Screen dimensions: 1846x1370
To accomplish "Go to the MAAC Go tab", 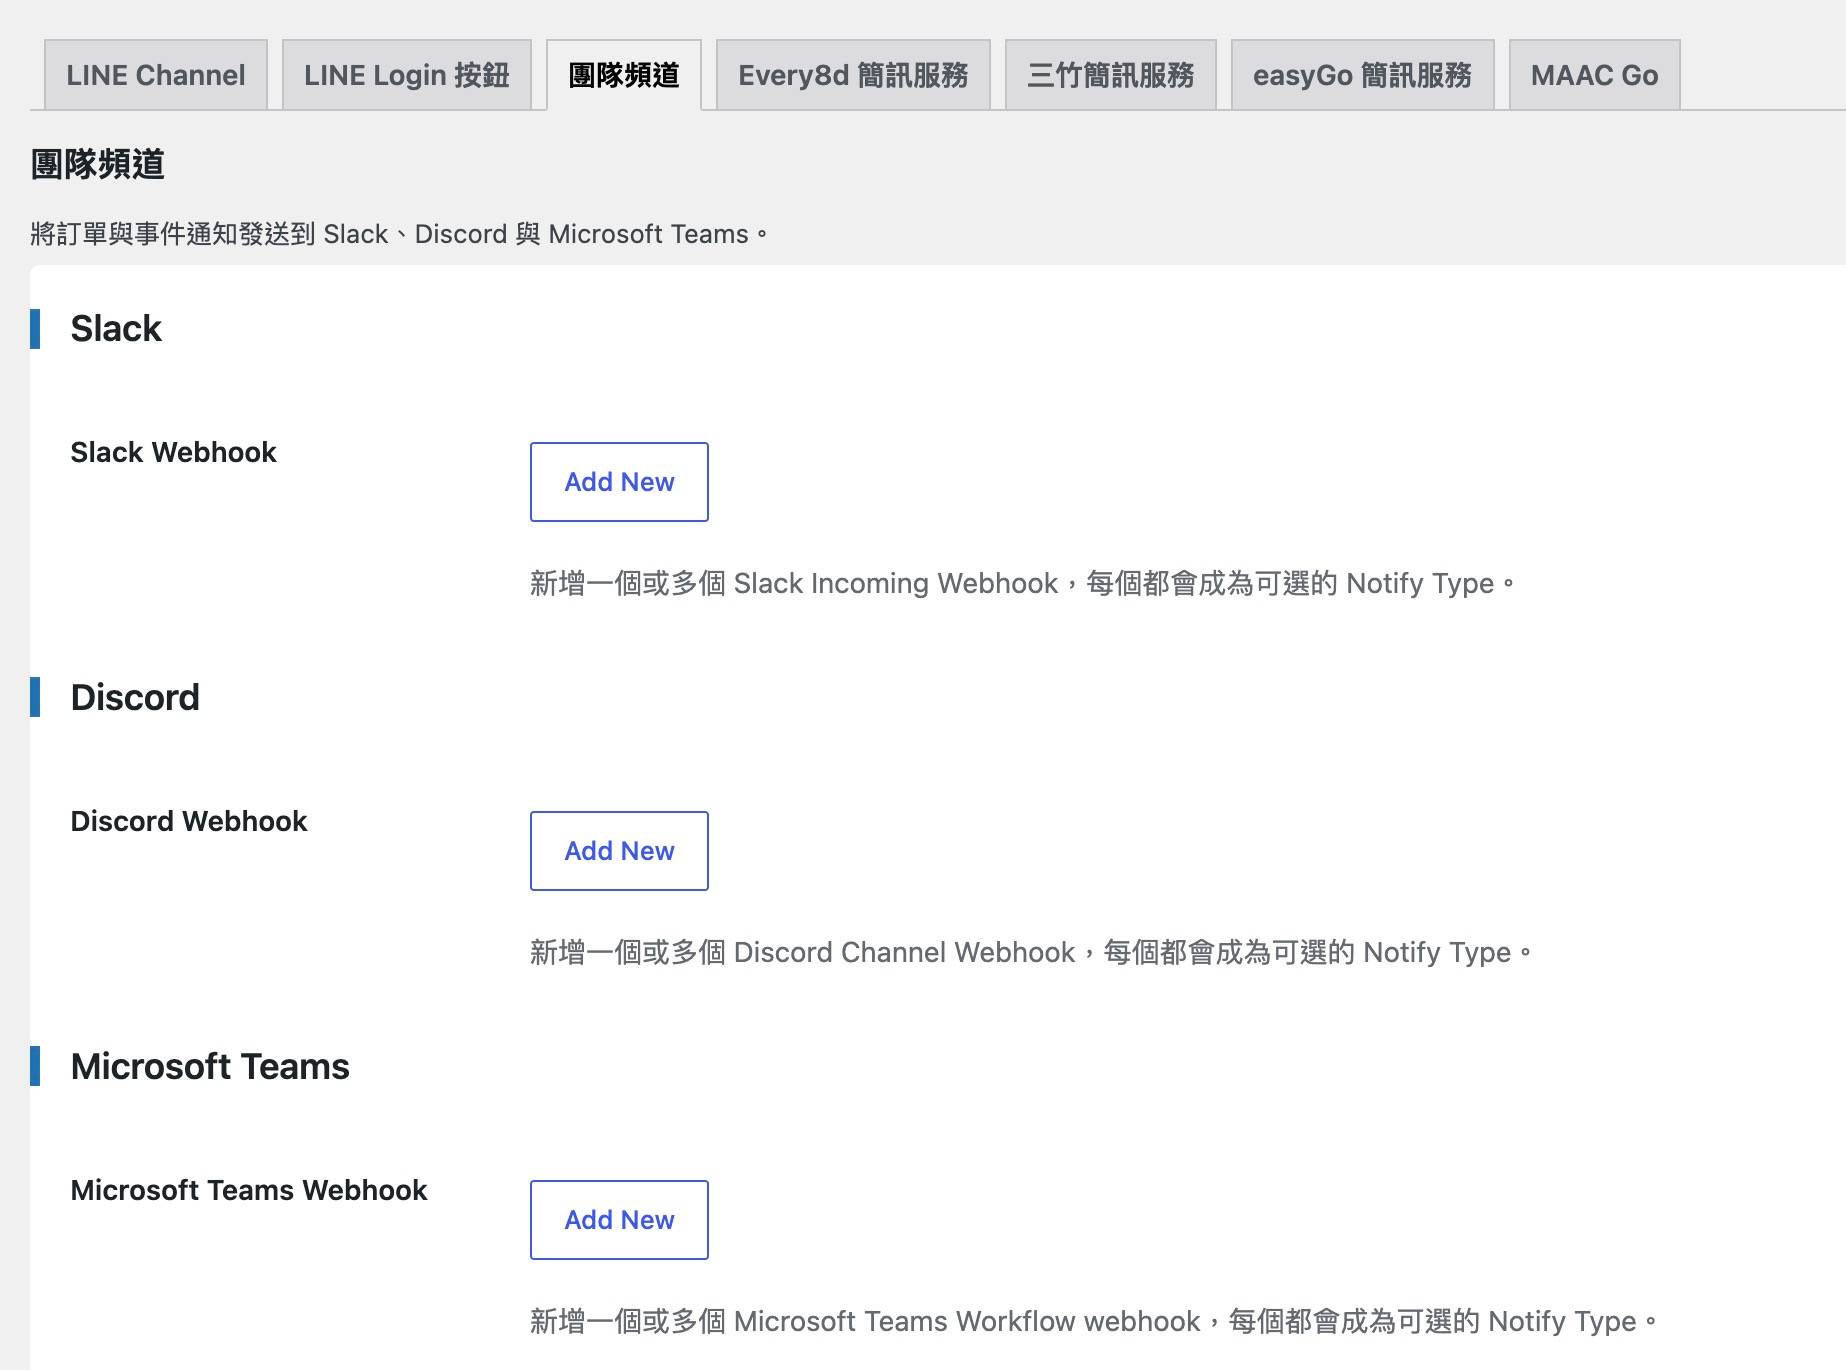I will [1595, 75].
